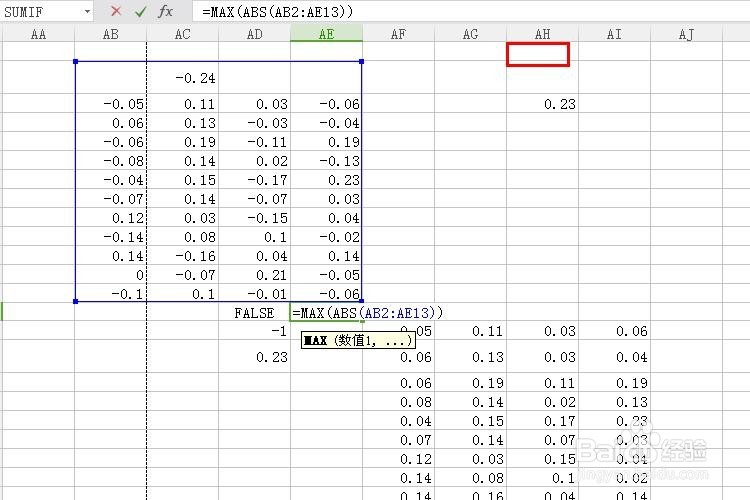The width and height of the screenshot is (750, 500).
Task: Select the 0.12 cell in column AF
Action: (x=398, y=458)
